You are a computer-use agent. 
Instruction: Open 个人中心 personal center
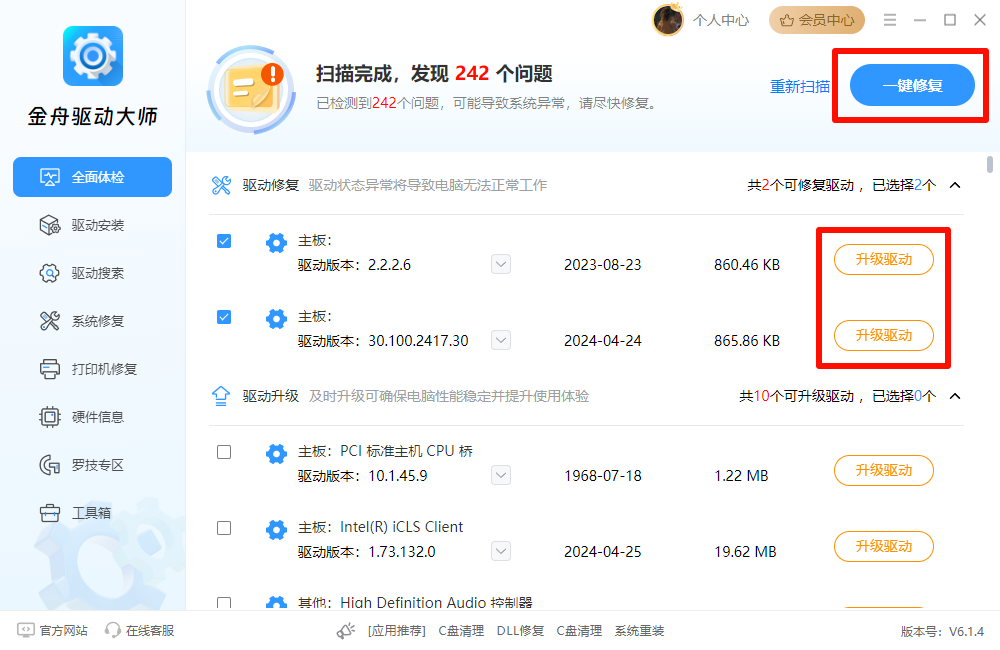pos(721,20)
